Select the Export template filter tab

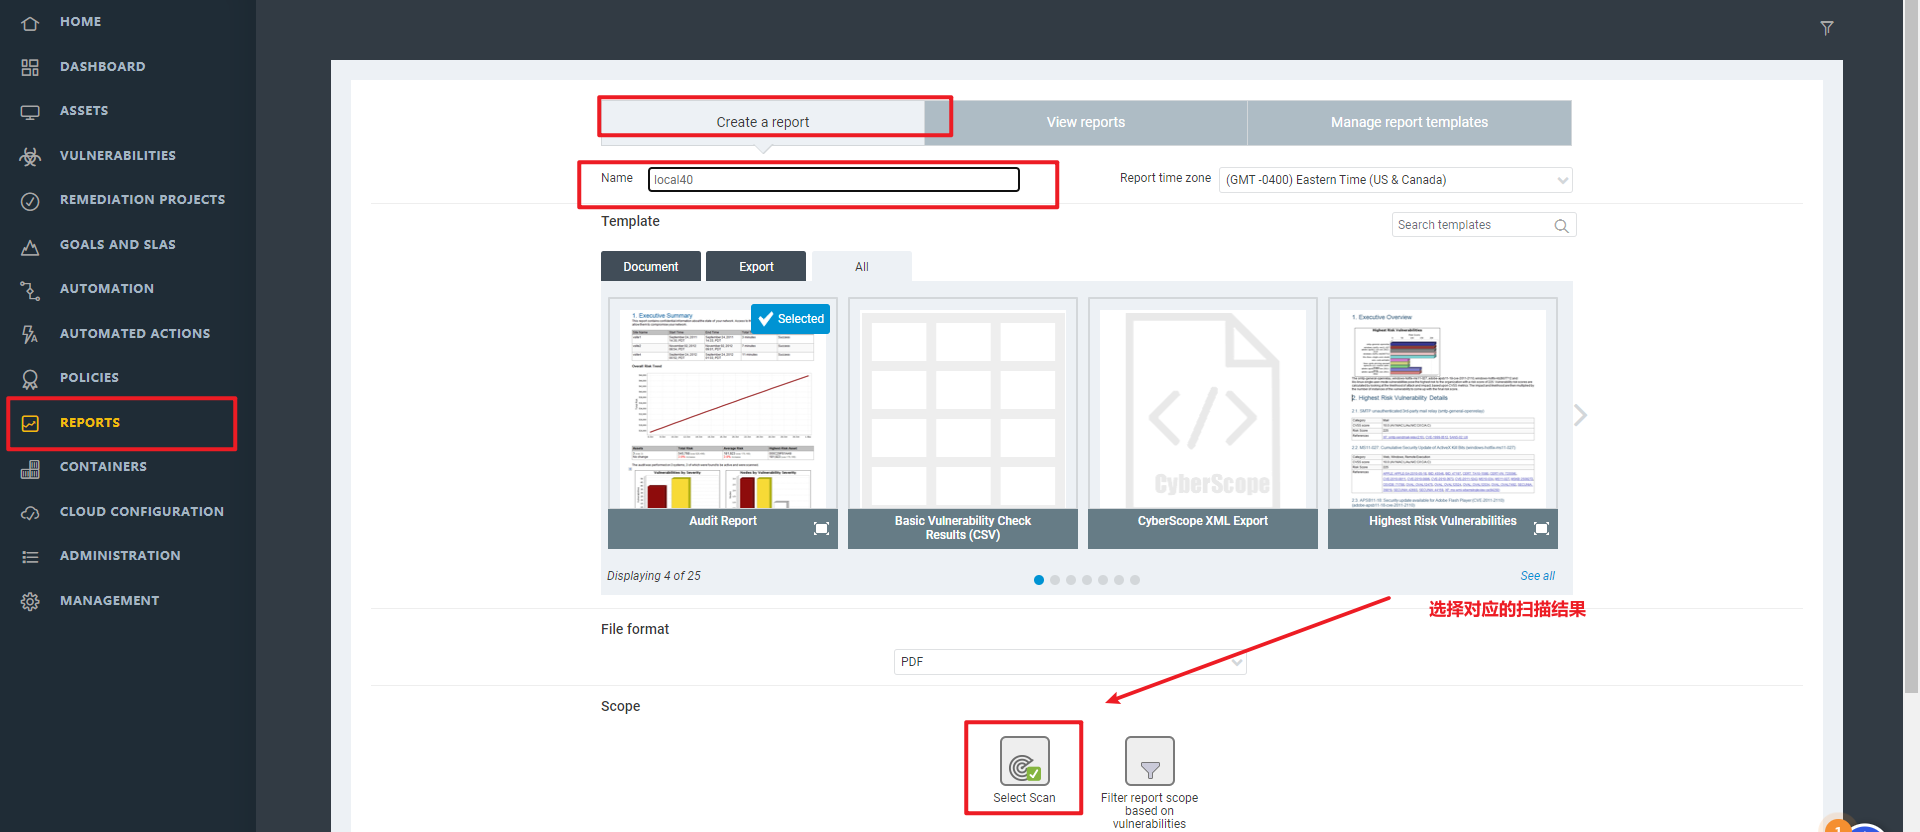(x=756, y=266)
